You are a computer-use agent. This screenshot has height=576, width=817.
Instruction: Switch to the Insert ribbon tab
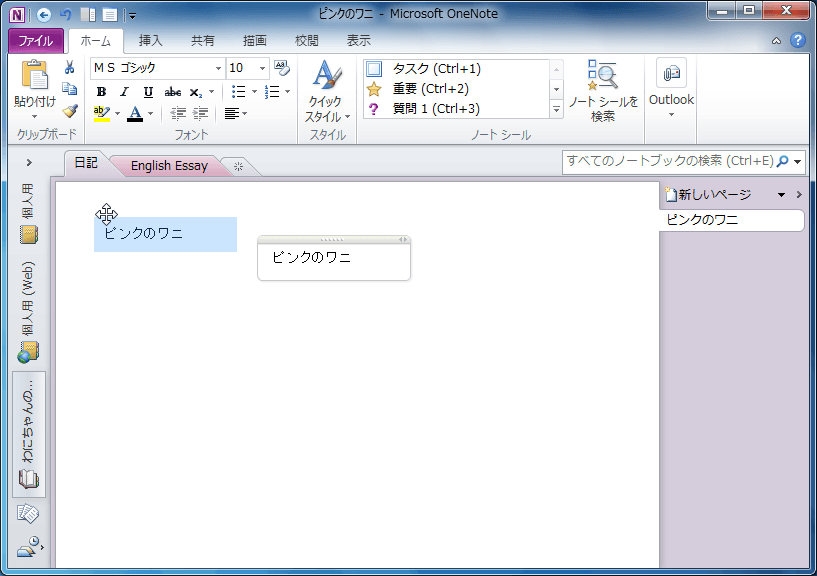click(x=151, y=41)
